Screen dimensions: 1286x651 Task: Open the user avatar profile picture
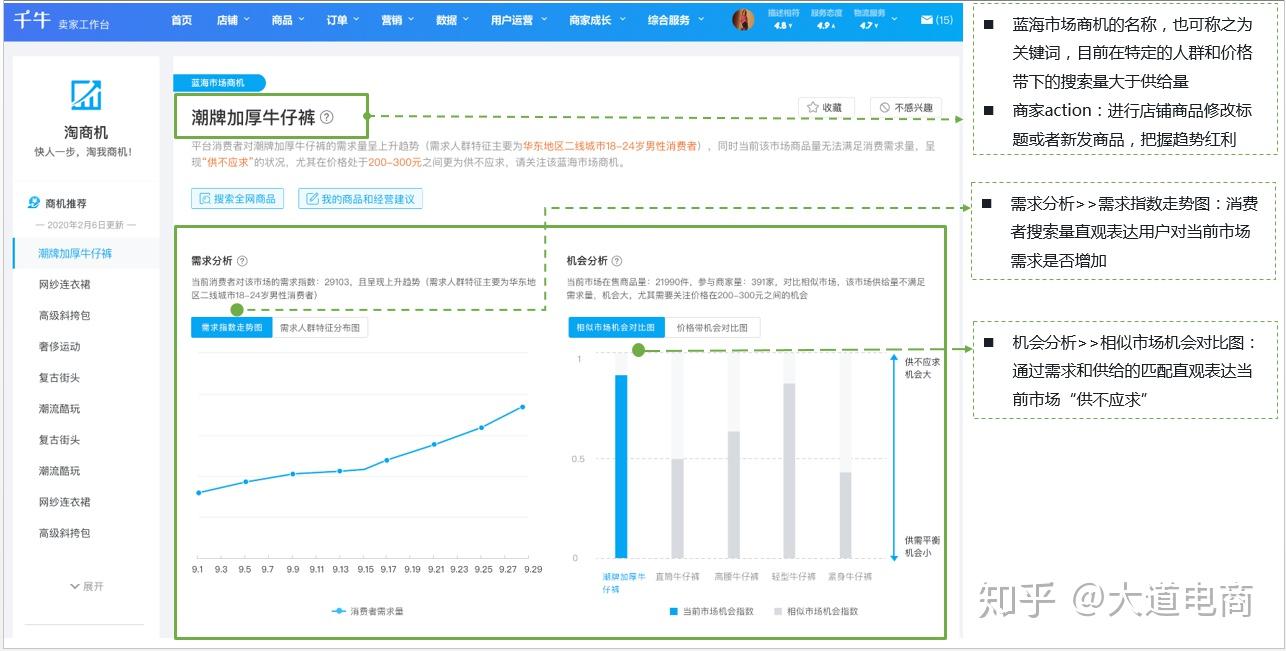pos(742,20)
